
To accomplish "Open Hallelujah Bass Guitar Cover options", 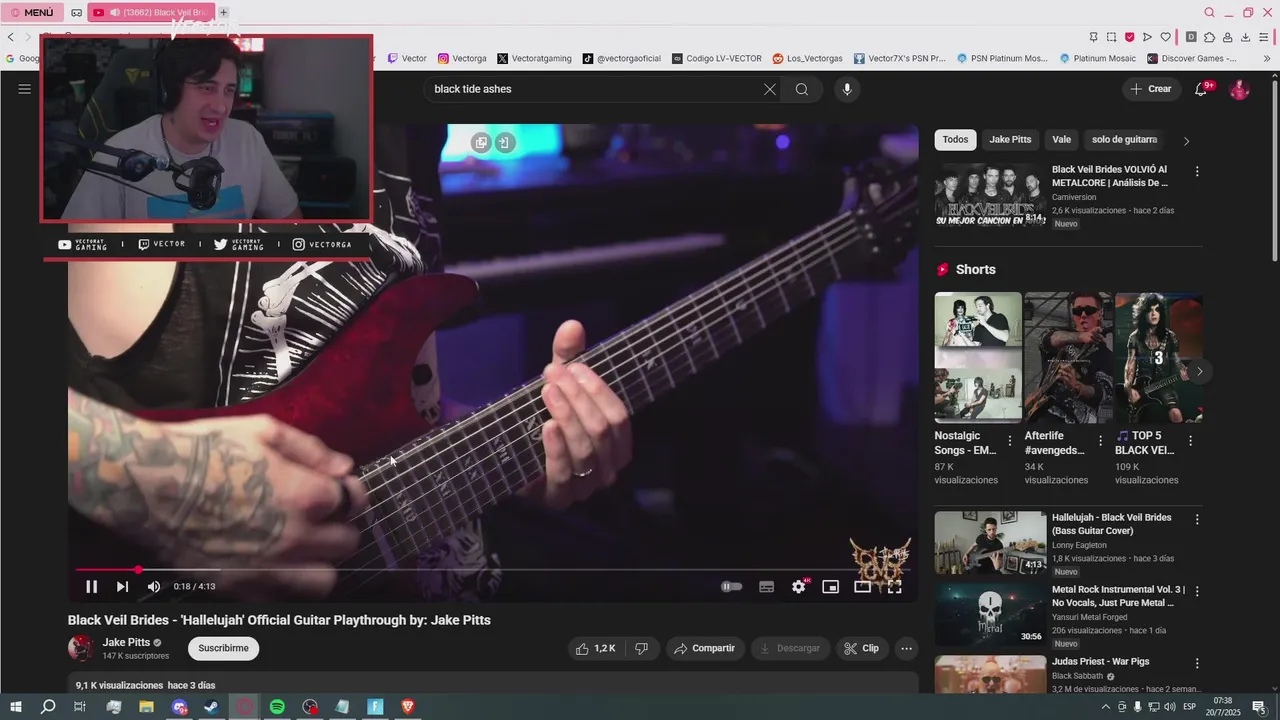I will pyautogui.click(x=1197, y=520).
